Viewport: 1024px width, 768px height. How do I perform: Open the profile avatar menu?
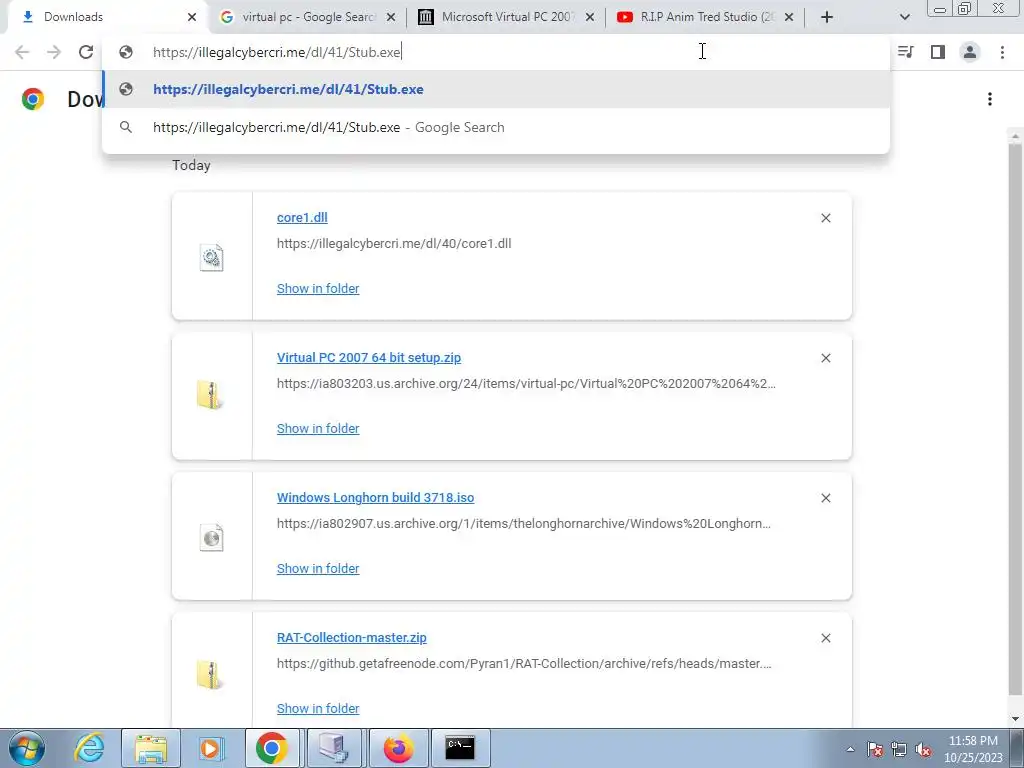click(x=970, y=52)
